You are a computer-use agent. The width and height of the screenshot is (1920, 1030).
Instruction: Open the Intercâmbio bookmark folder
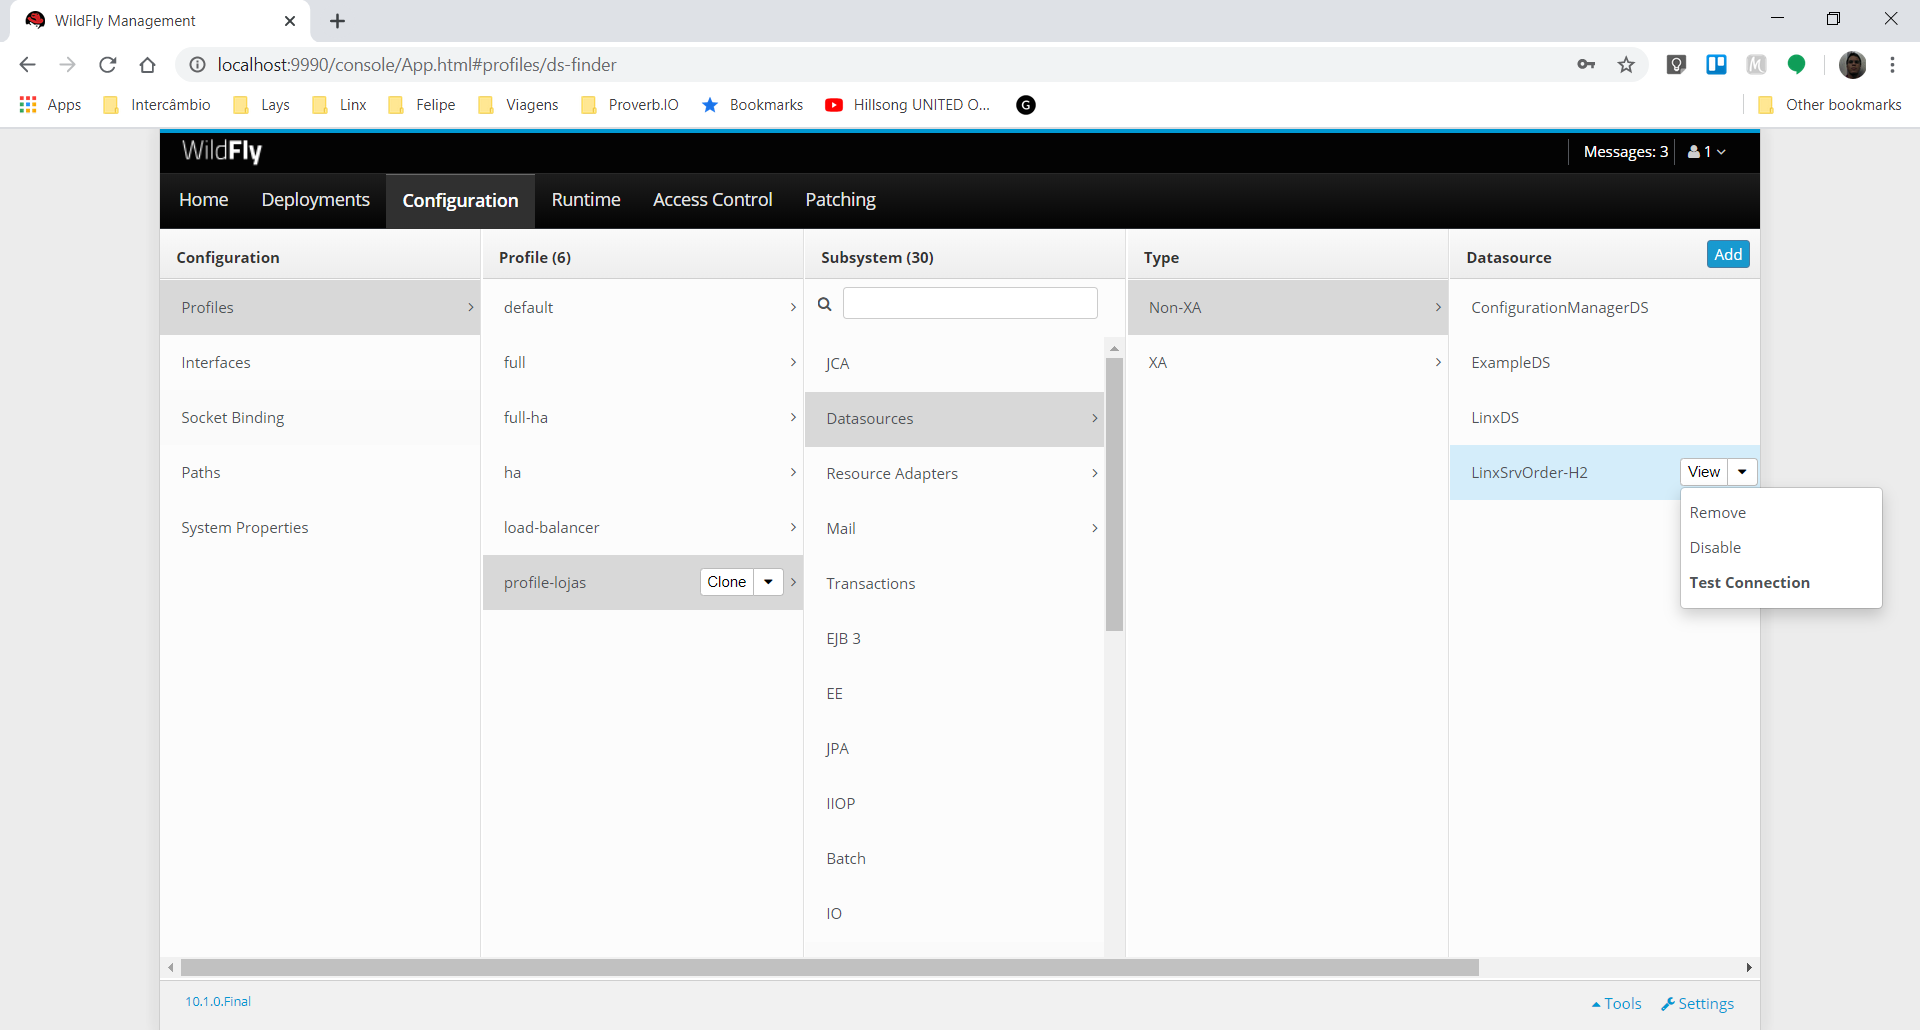(157, 105)
